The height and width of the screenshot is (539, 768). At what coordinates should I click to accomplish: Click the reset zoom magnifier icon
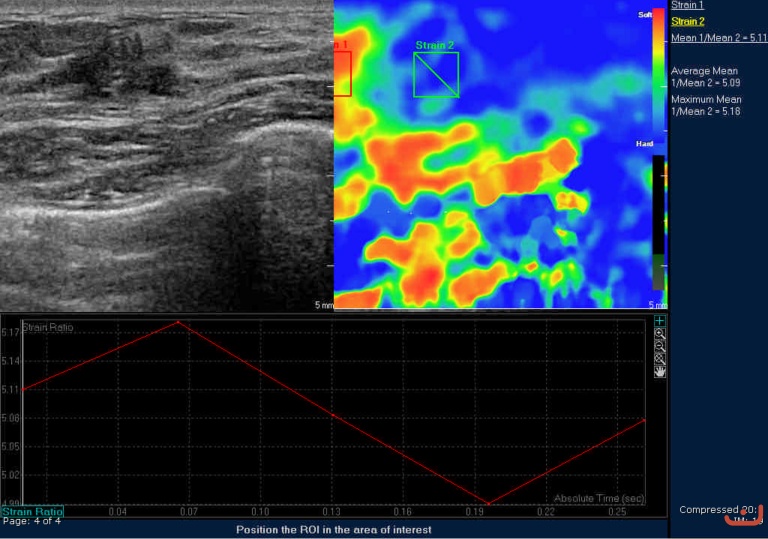pyautogui.click(x=660, y=358)
